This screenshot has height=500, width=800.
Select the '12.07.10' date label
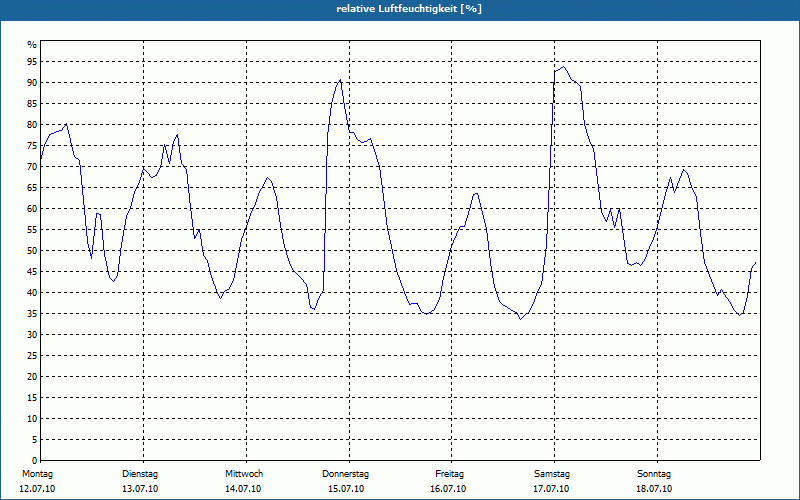point(37,489)
